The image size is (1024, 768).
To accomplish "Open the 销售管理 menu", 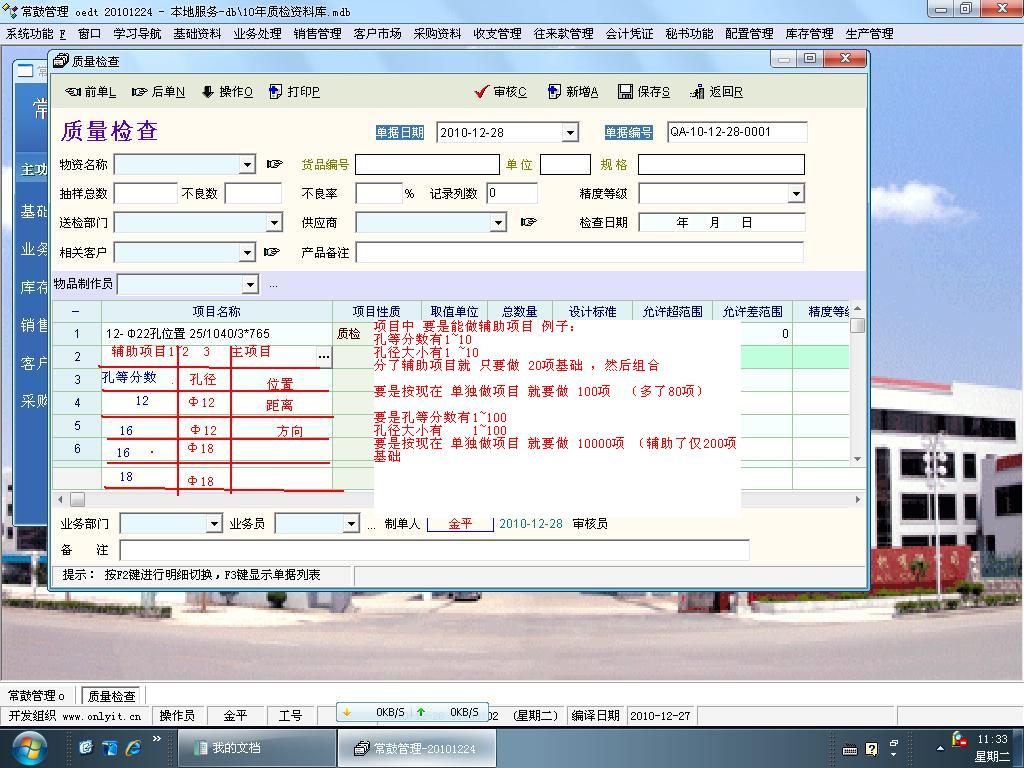I will click(x=317, y=33).
